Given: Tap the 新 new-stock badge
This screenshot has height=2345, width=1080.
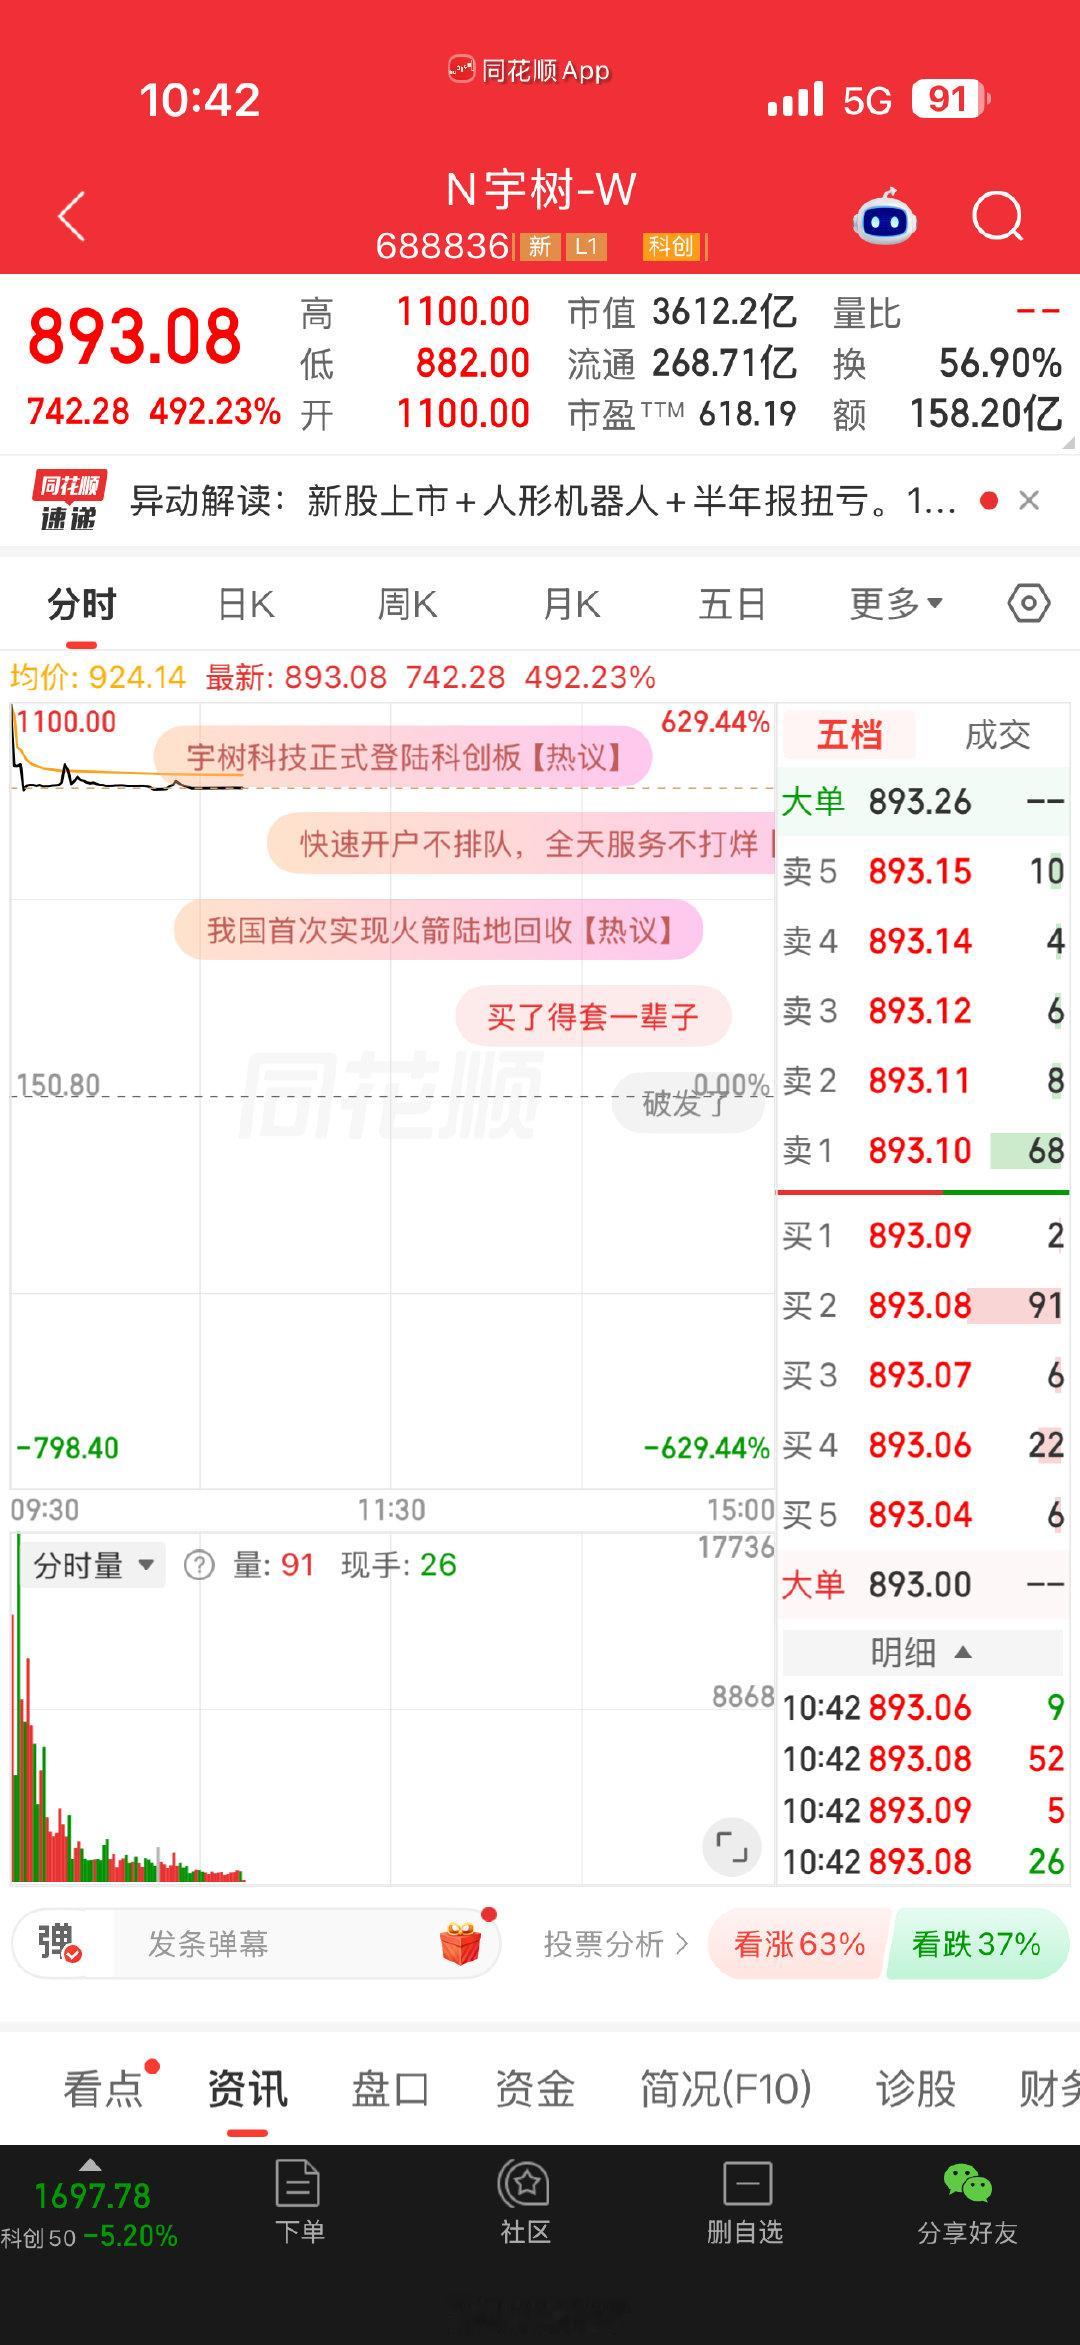Looking at the screenshot, I should point(540,246).
